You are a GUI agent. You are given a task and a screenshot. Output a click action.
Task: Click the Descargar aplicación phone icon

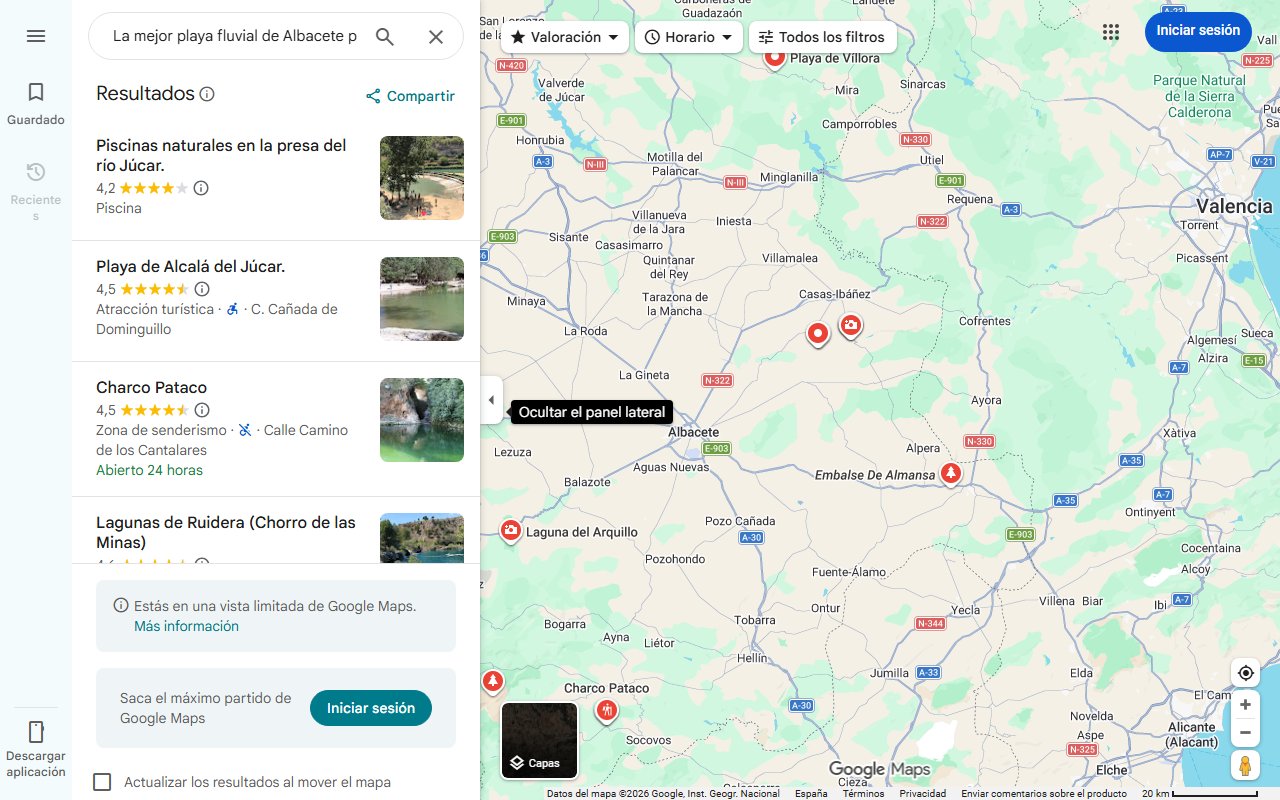pos(36,732)
